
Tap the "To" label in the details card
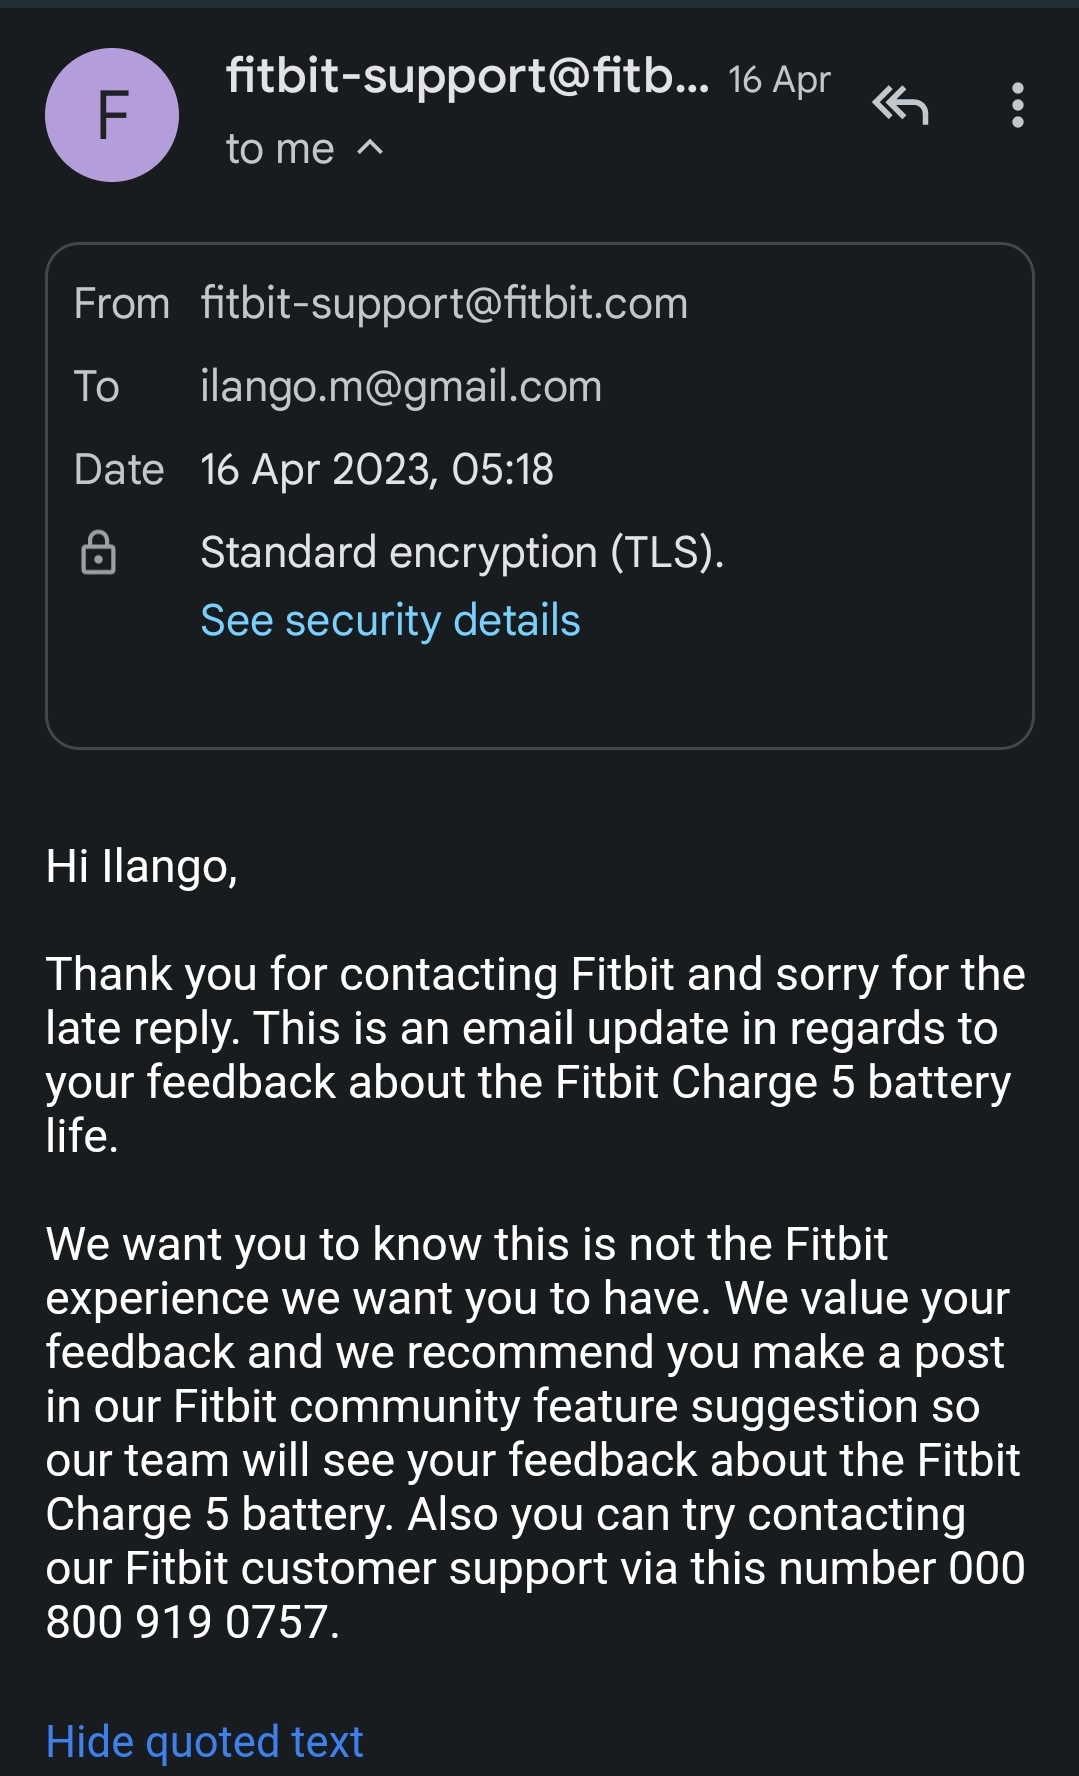coord(97,386)
